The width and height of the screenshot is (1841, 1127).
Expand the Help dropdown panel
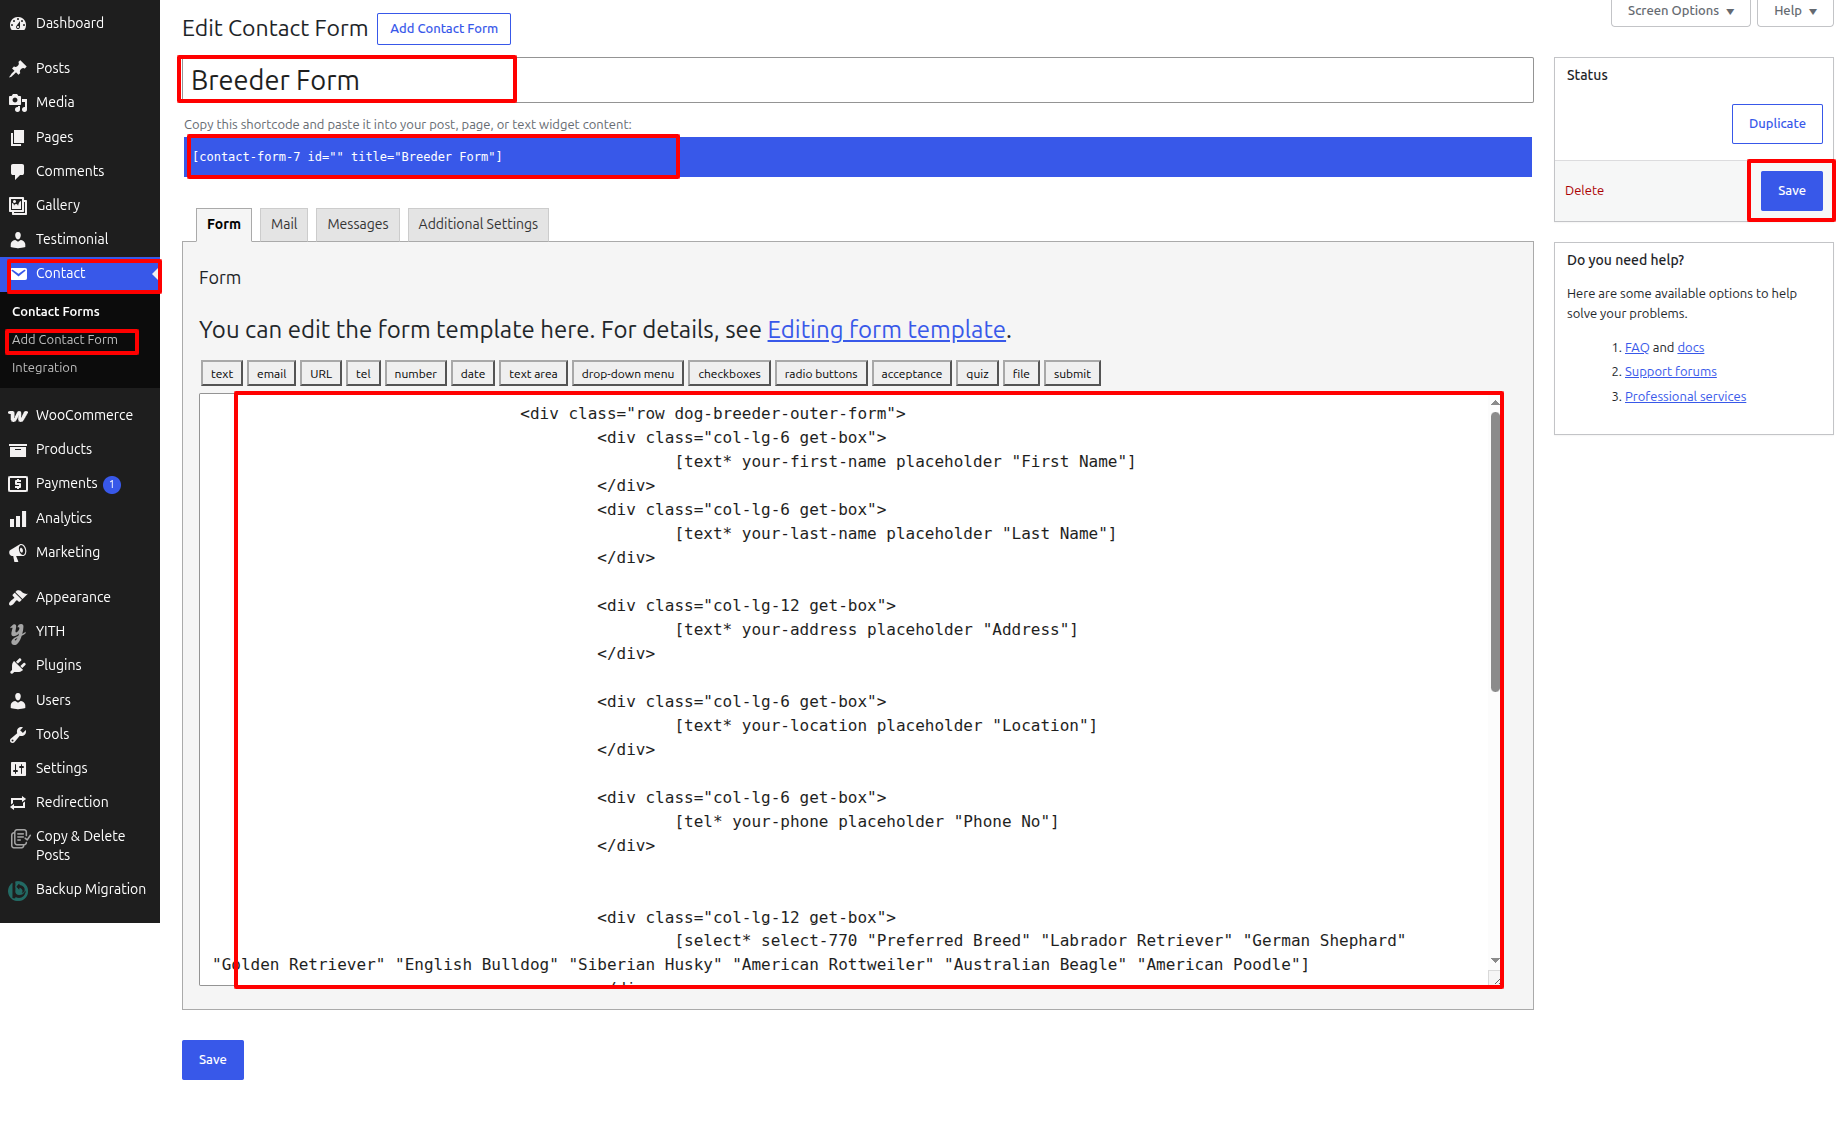click(x=1795, y=11)
